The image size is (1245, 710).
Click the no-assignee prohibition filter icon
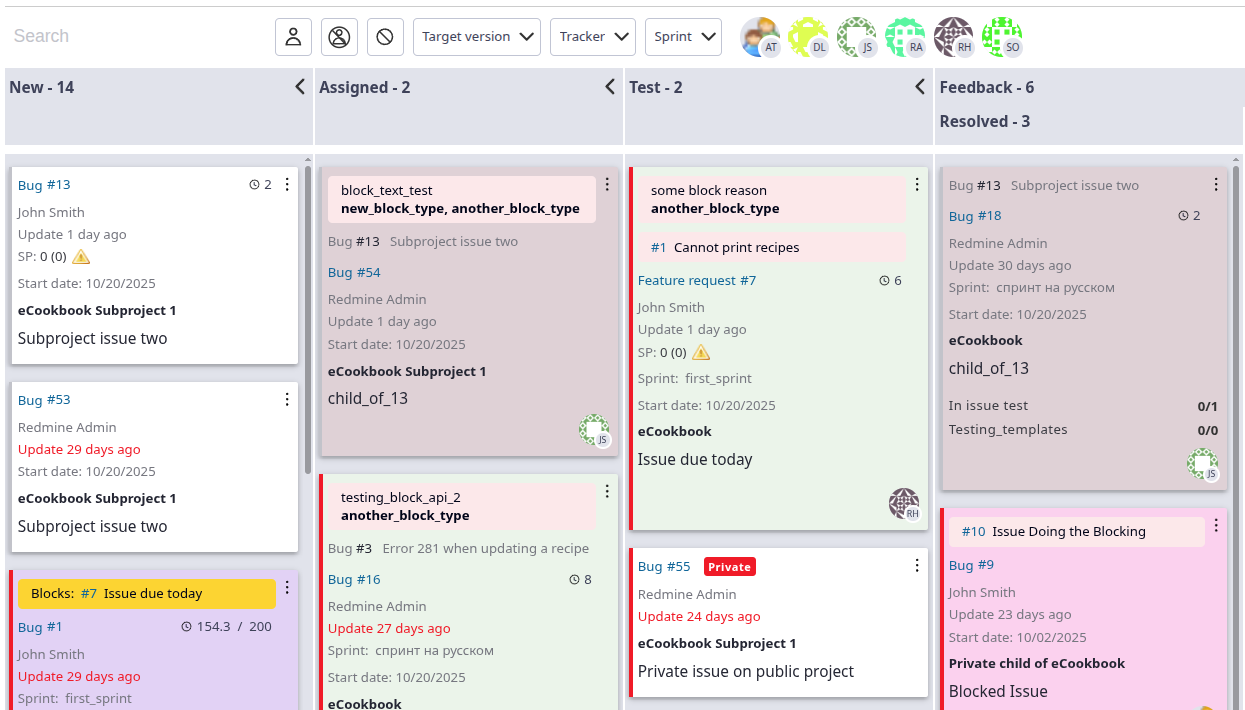[385, 36]
